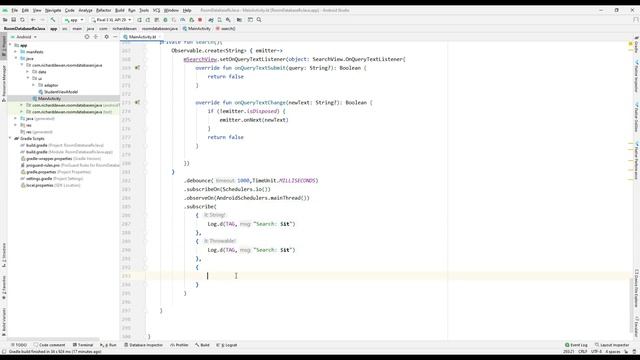Viewport: 640px width, 360px height.
Task: Click the Project panel gear settings icon
Action: point(107,37)
